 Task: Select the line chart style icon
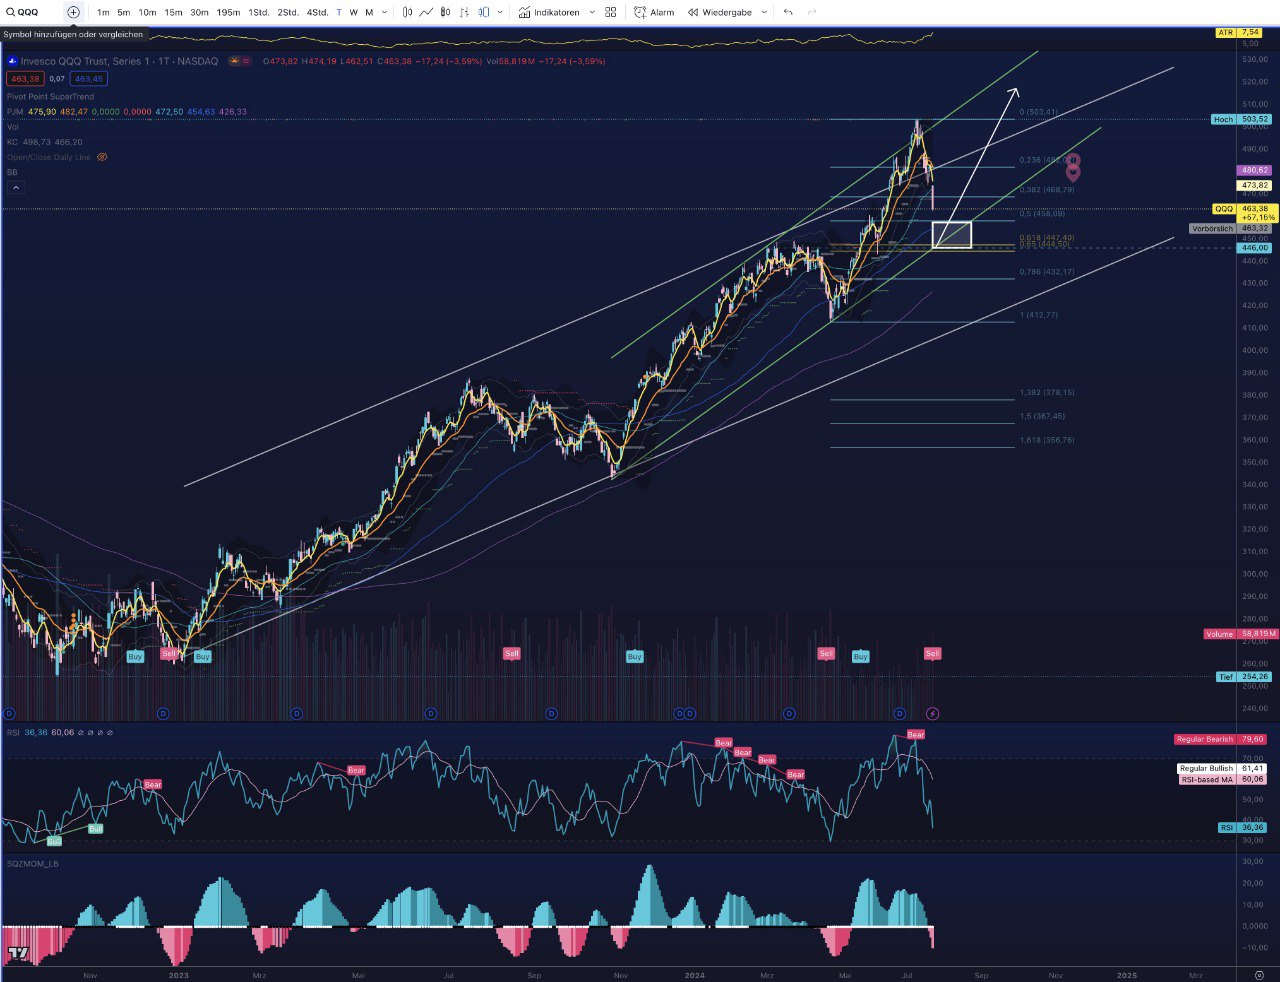click(x=427, y=12)
